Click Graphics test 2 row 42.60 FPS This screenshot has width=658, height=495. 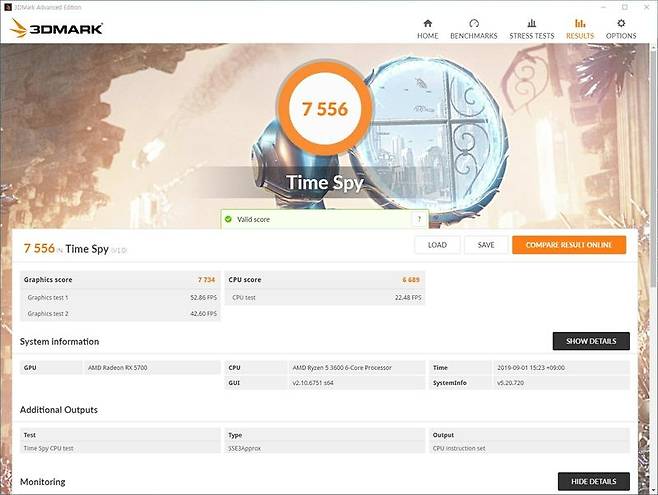(120, 313)
